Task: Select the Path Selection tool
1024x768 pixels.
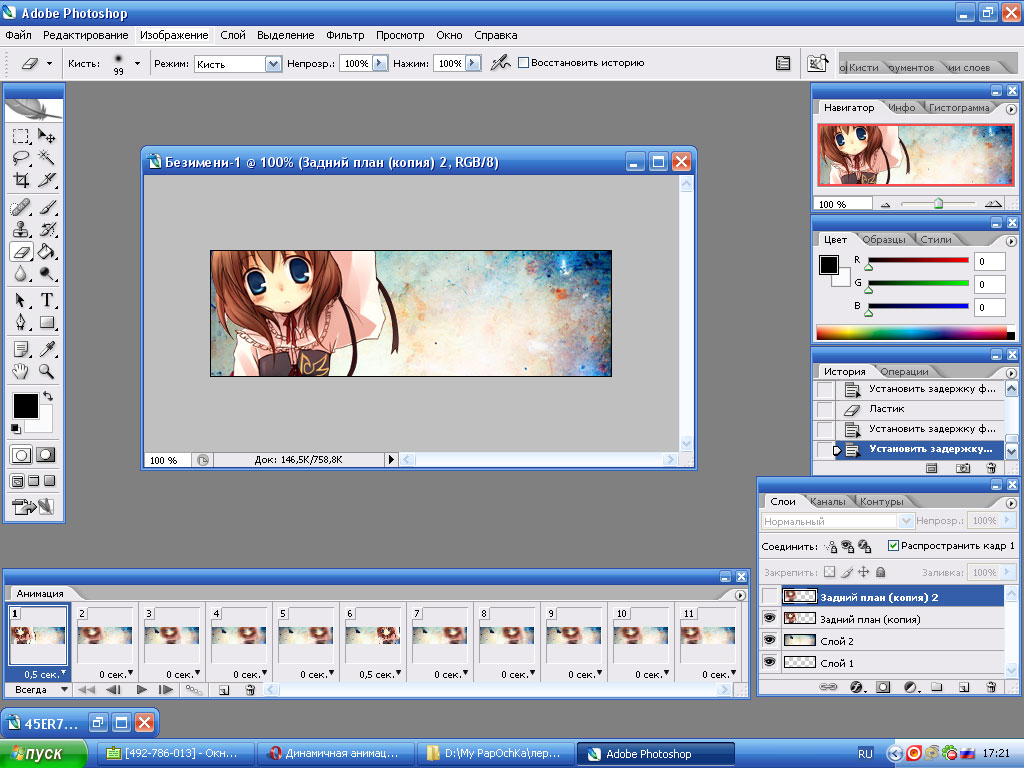Action: point(21,300)
